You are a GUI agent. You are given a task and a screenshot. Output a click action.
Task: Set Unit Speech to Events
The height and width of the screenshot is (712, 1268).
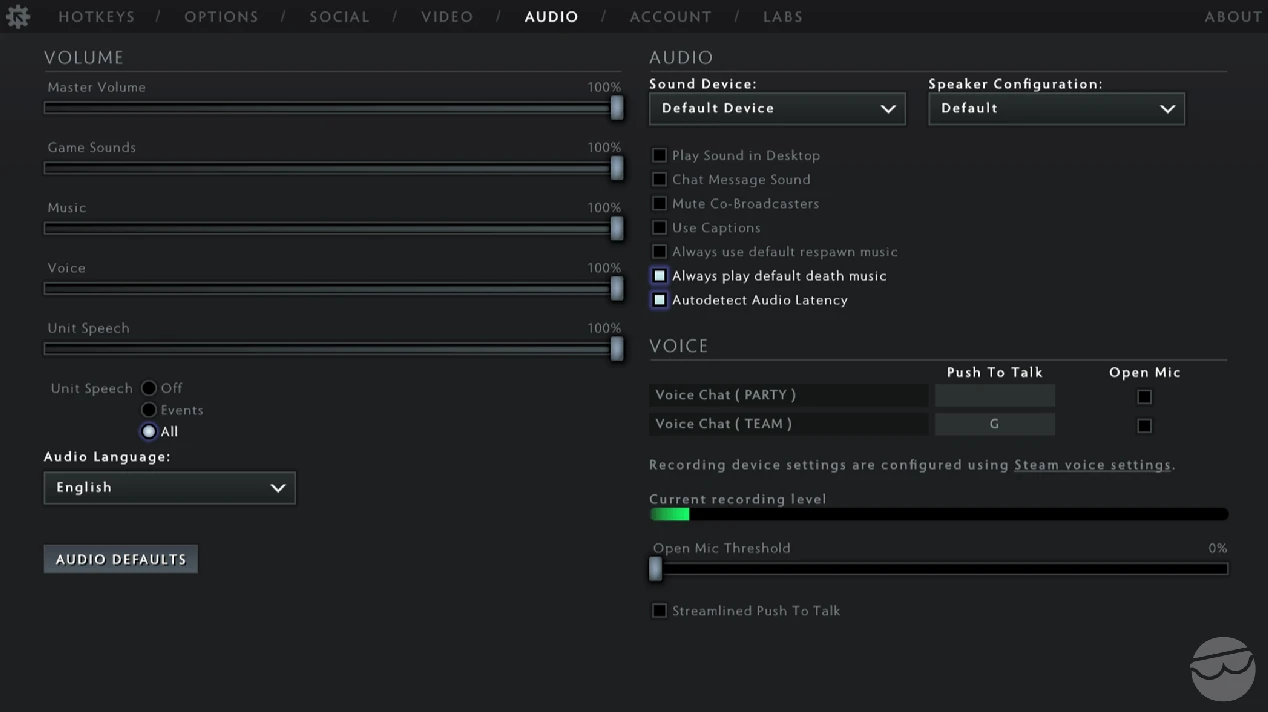pos(149,410)
